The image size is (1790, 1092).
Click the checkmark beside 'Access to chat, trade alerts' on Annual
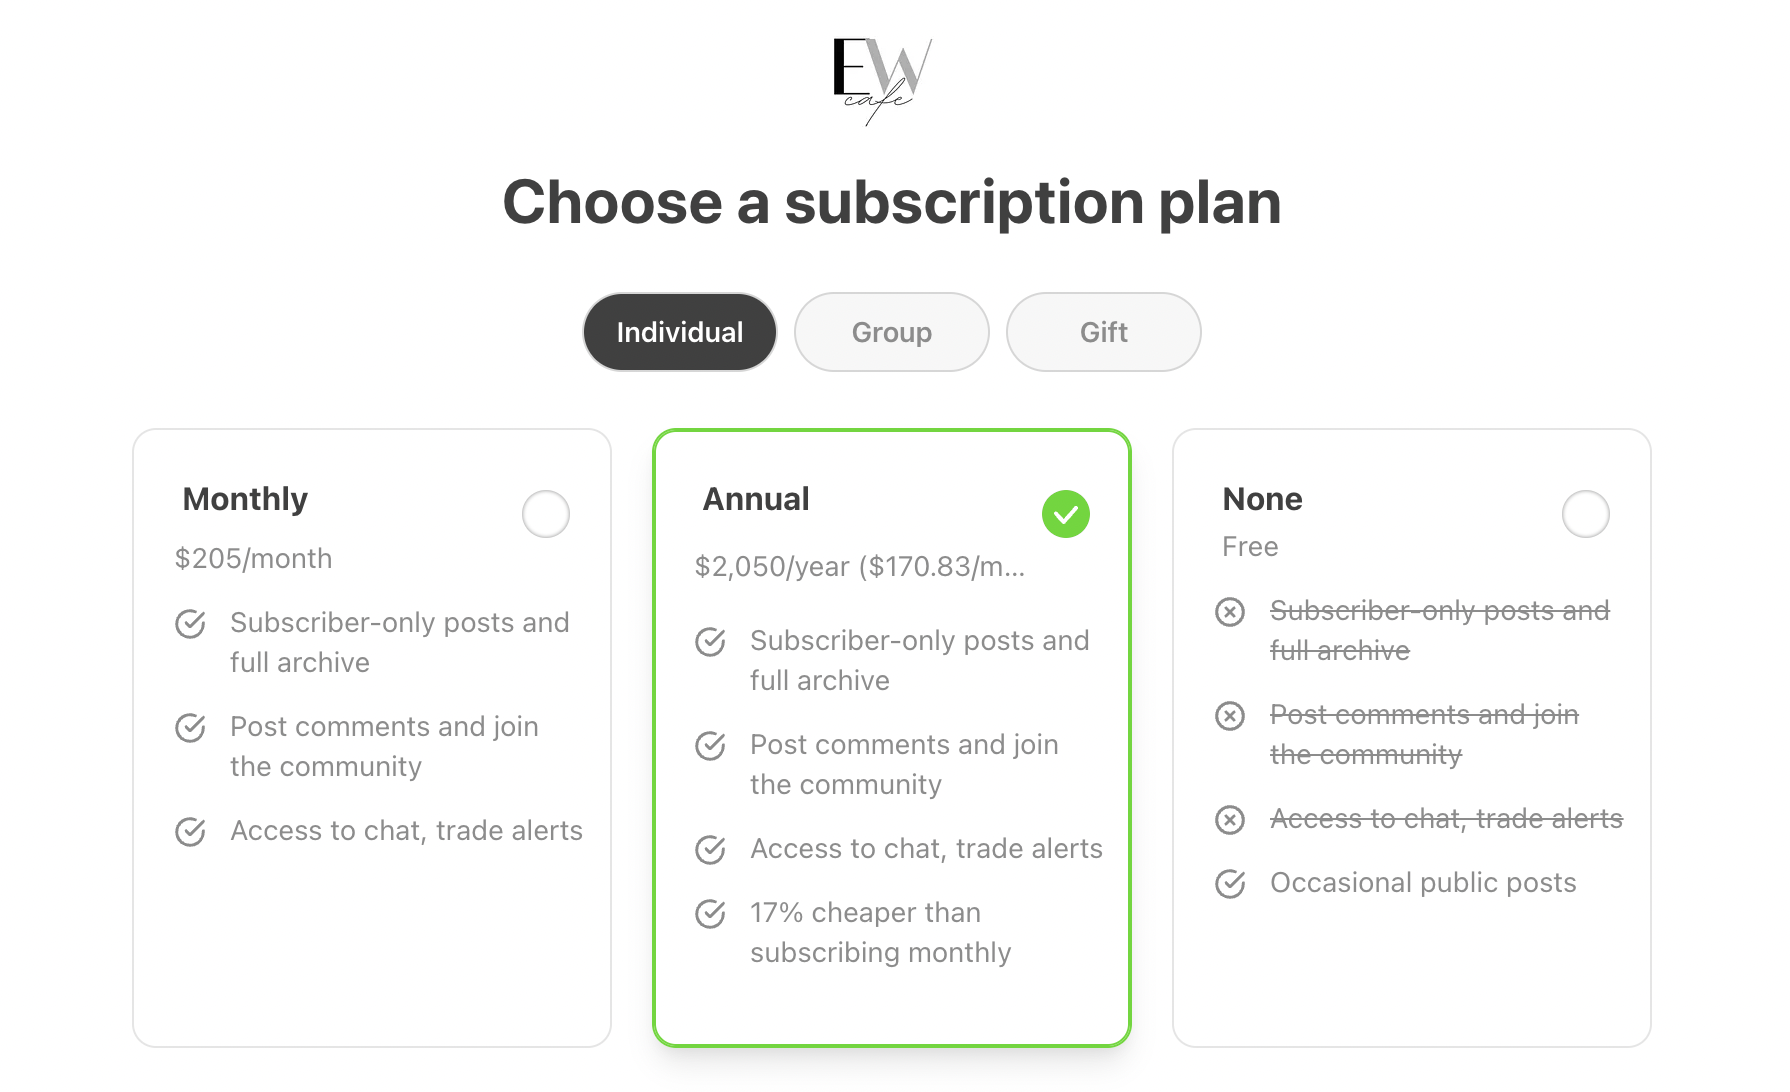(x=710, y=849)
